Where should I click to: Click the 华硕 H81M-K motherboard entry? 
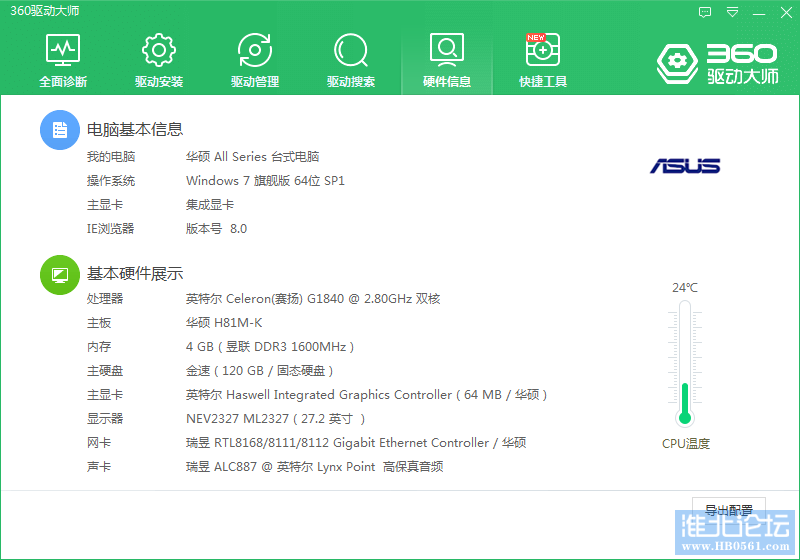pyautogui.click(x=224, y=322)
